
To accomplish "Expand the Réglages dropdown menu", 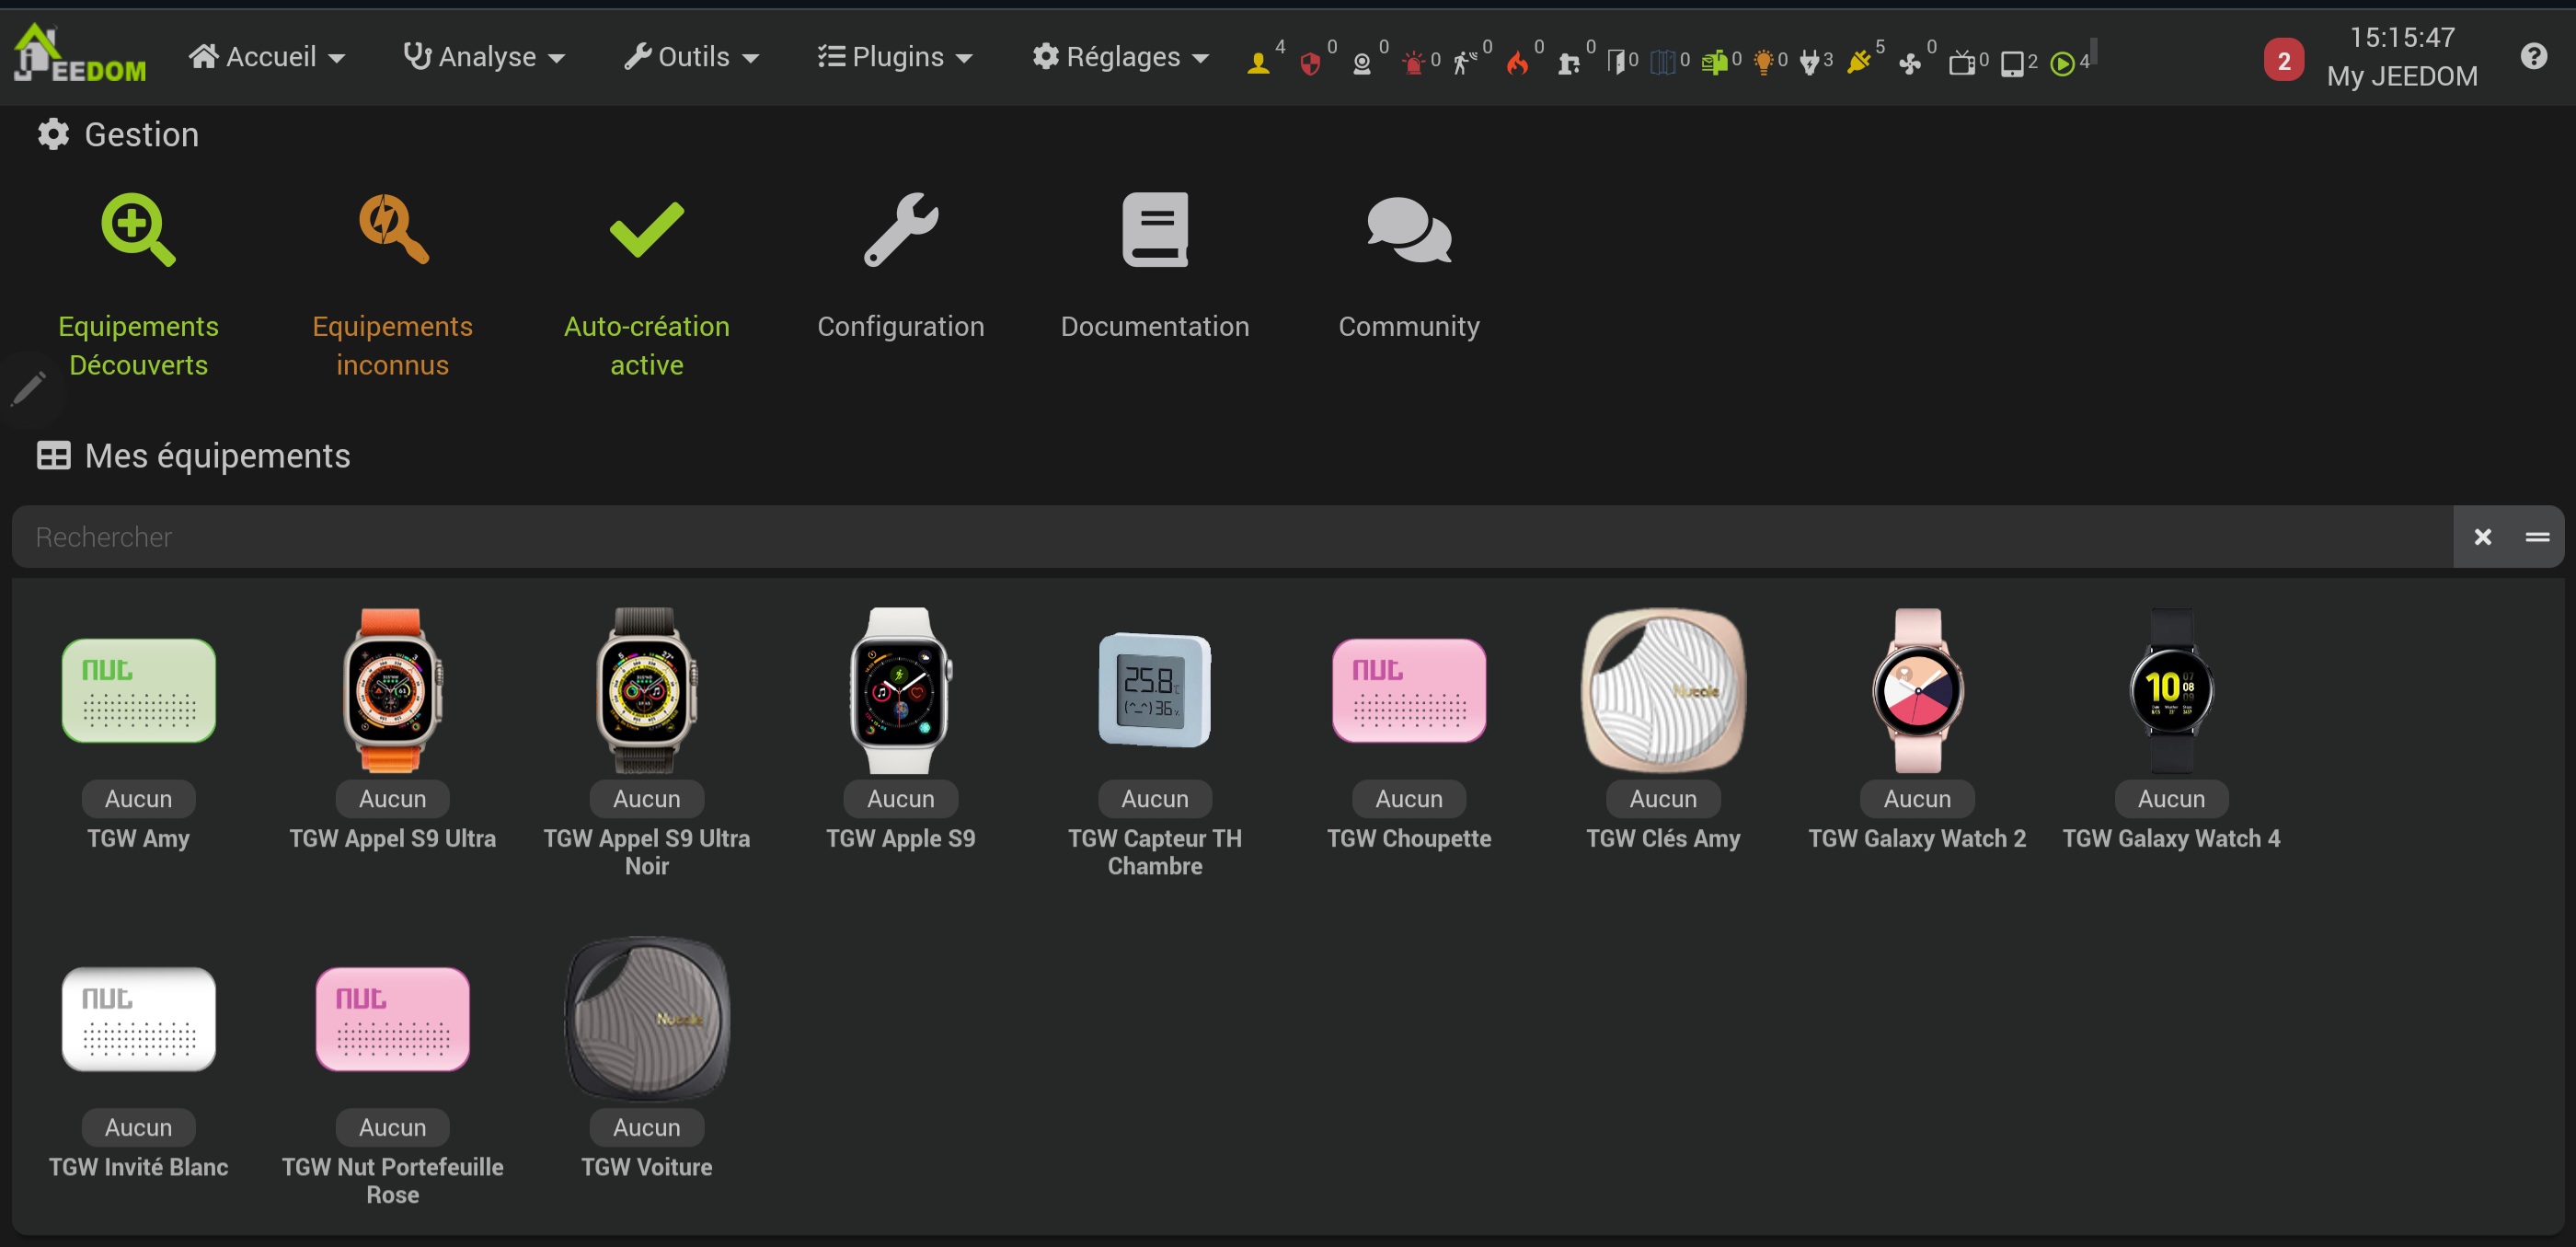I will (1120, 57).
